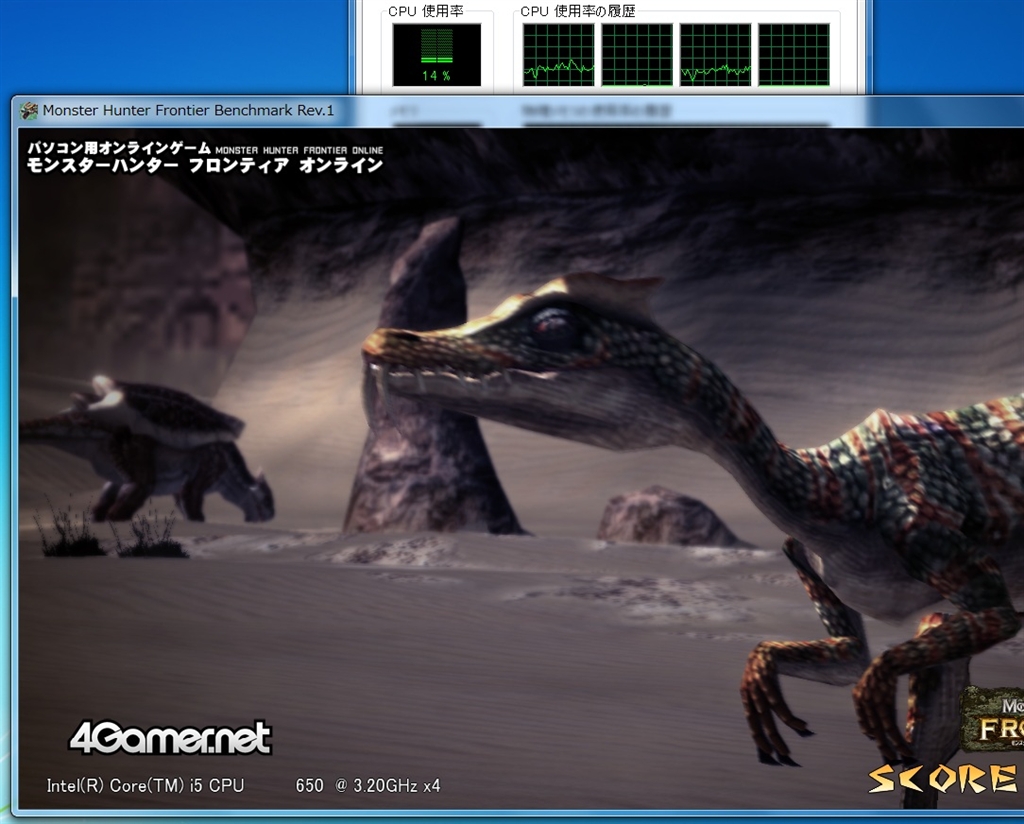Click the Monster Hunter Frontier Benchmark Rev.1 window title
This screenshot has height=824, width=1024.
(x=188, y=110)
